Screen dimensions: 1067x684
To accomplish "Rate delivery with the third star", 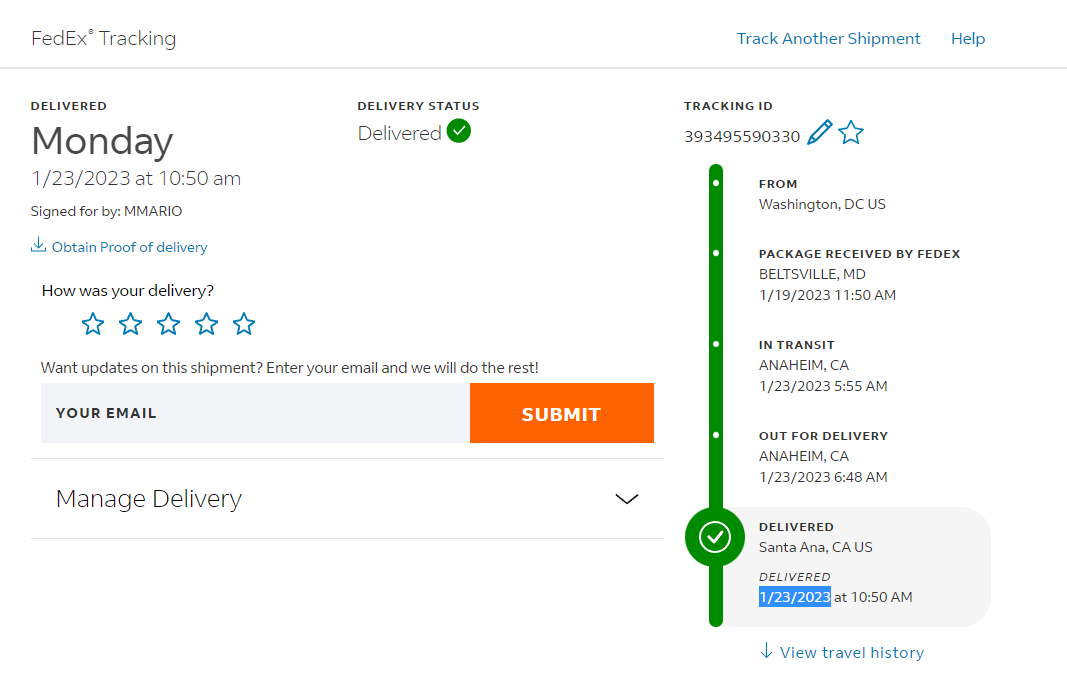I will click(168, 324).
